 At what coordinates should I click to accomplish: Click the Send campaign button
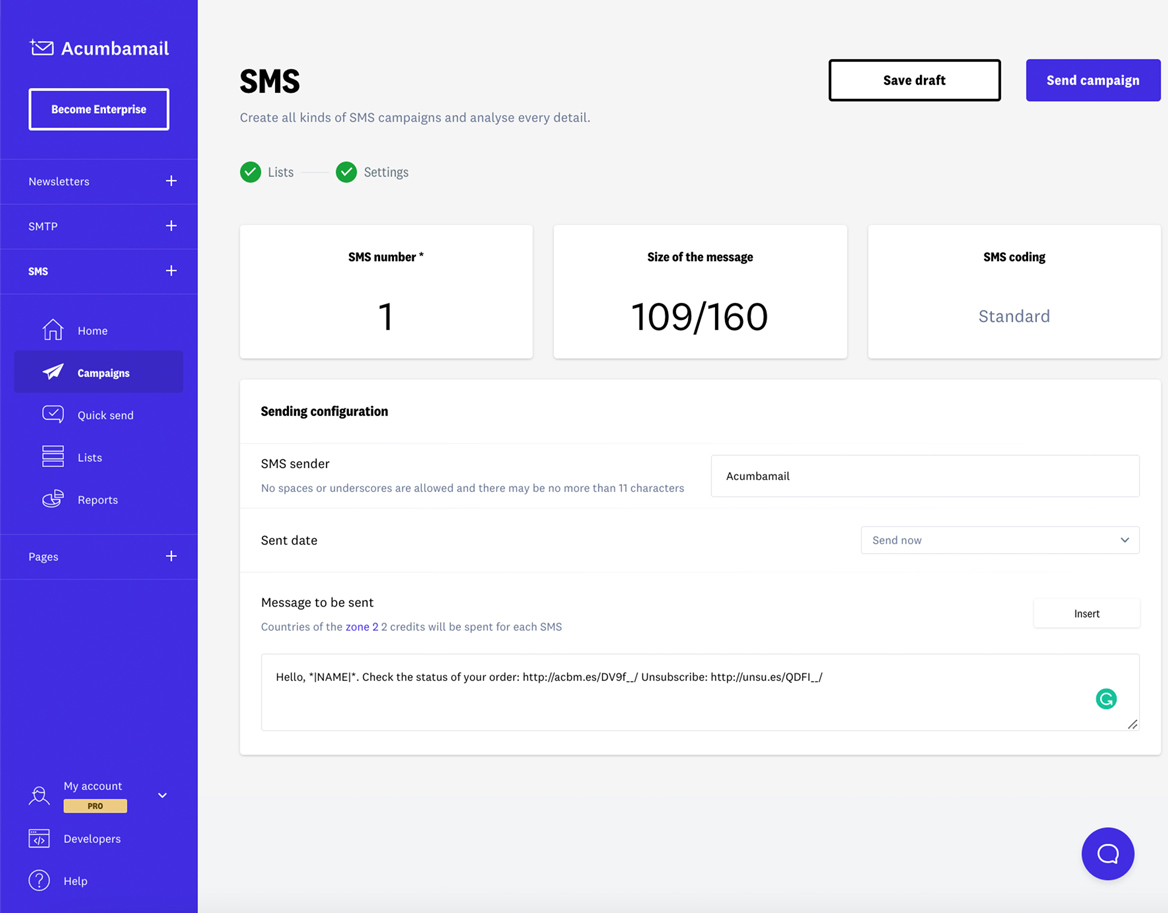(x=1093, y=80)
